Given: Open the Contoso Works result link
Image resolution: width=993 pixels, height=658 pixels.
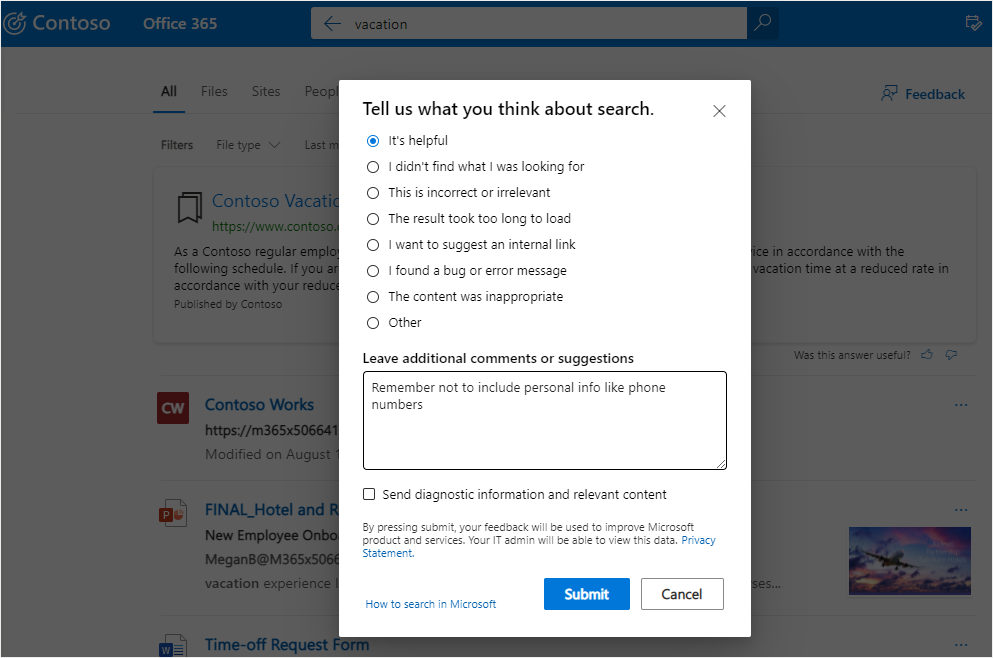Looking at the screenshot, I should (259, 405).
